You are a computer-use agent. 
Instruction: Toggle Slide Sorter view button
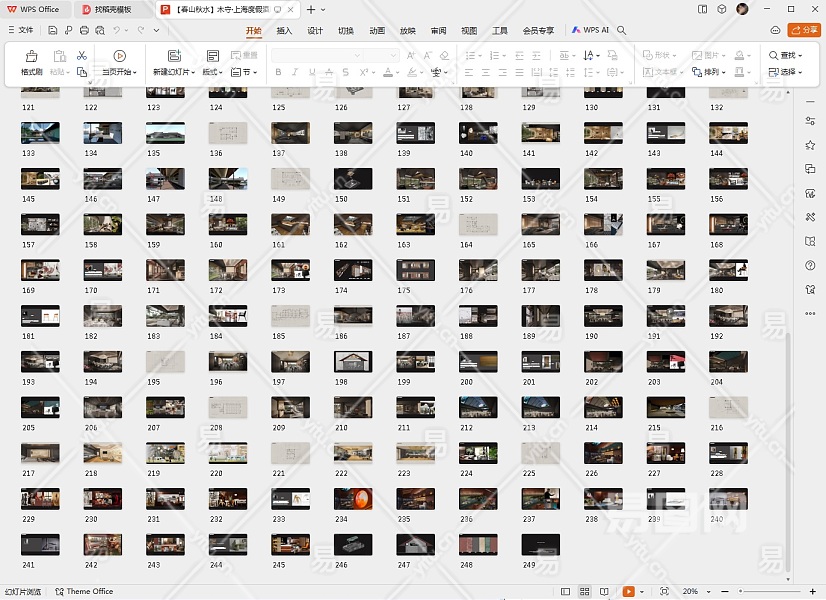click(x=586, y=591)
